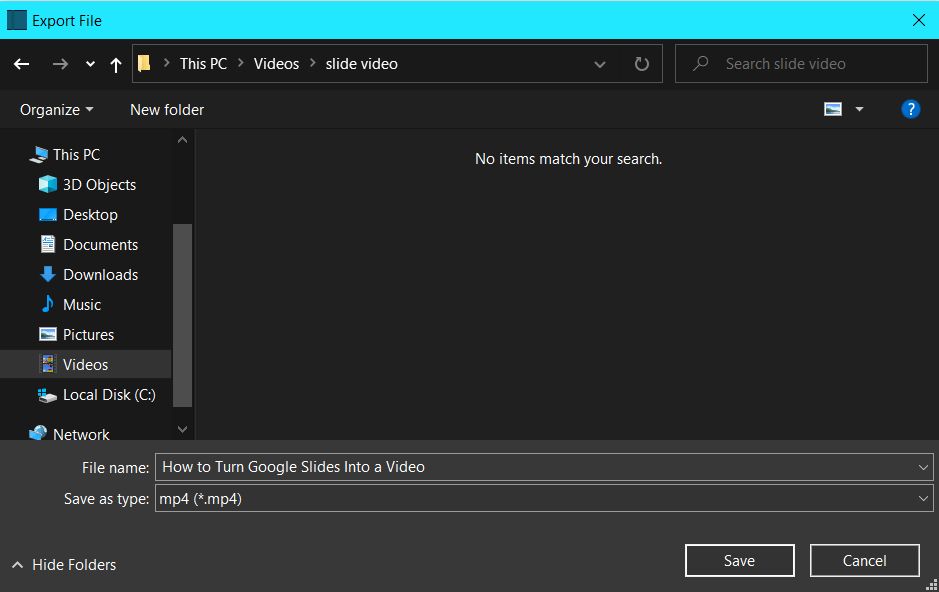939x592 pixels.
Task: Navigate back with the back arrow
Action: point(21,63)
